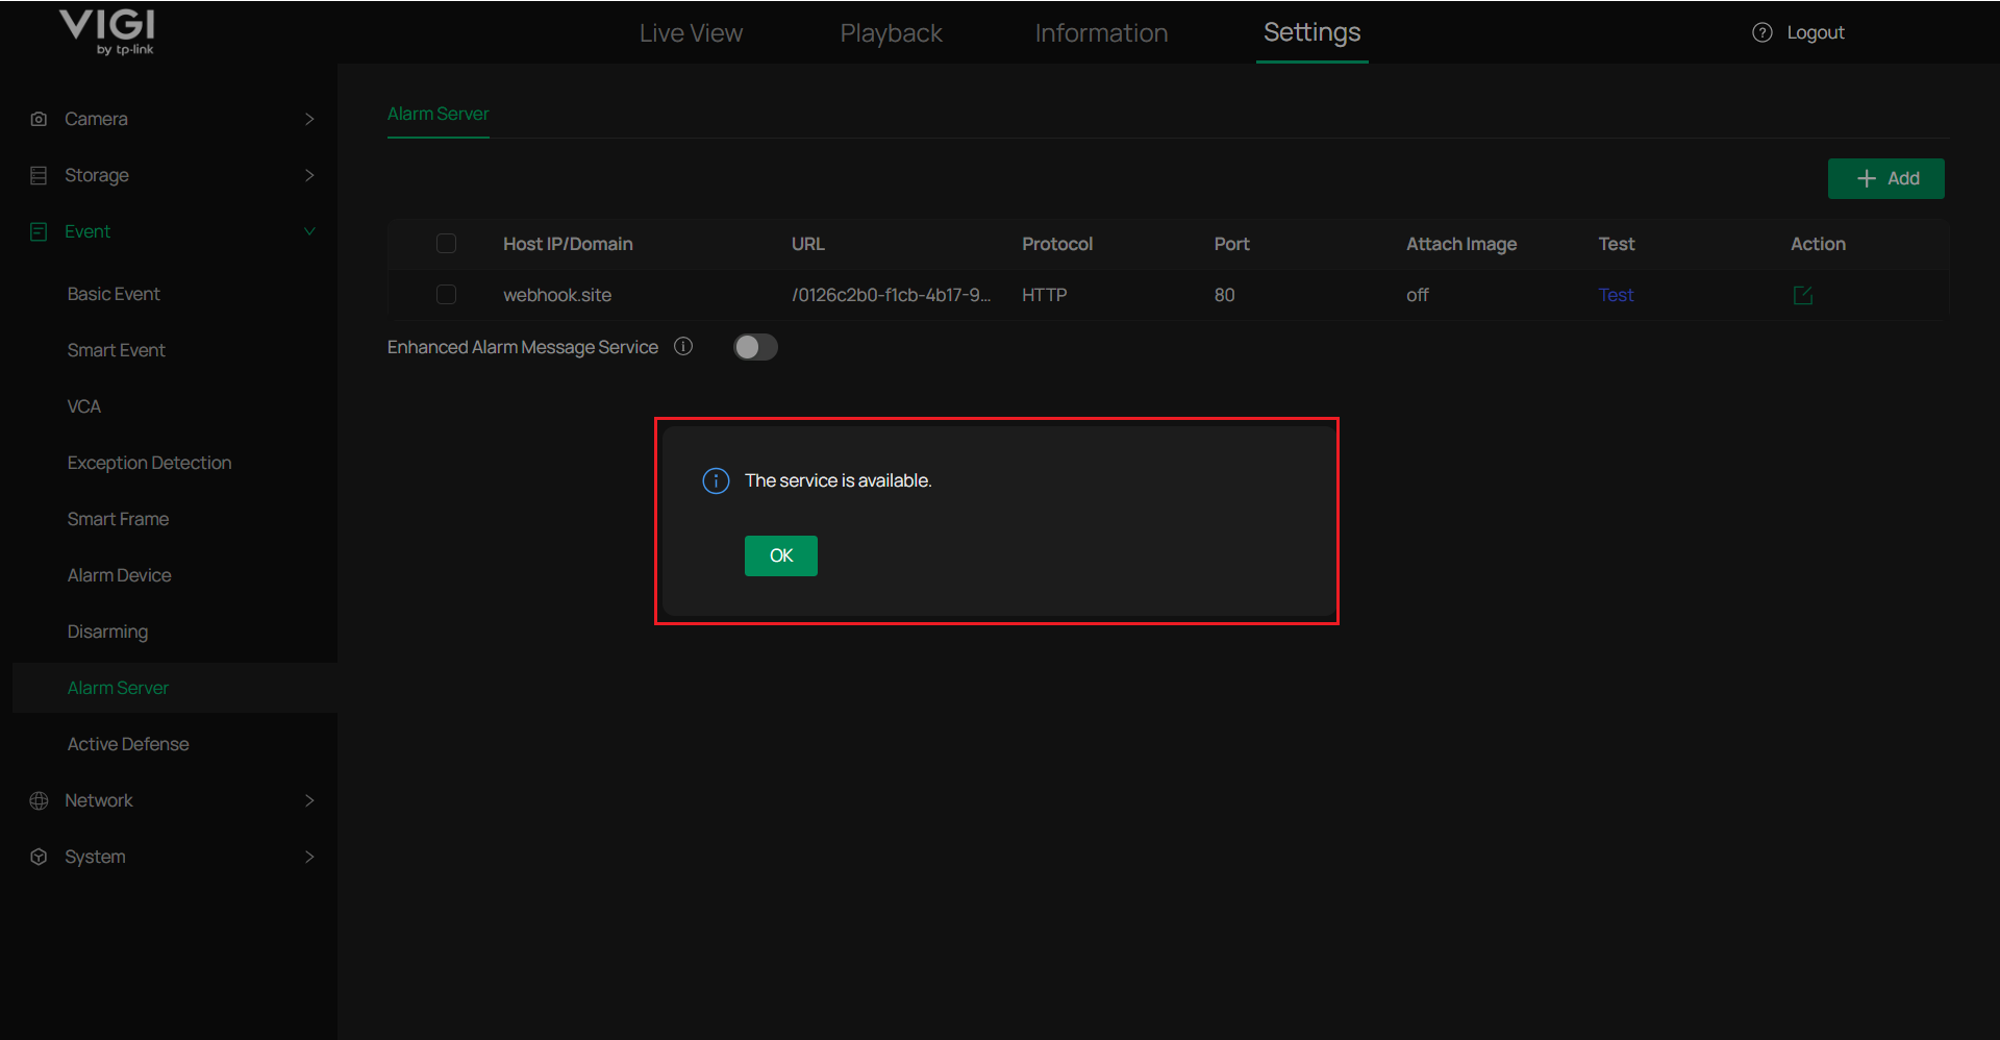
Task: Open Basic Event in sidebar
Action: coord(113,294)
